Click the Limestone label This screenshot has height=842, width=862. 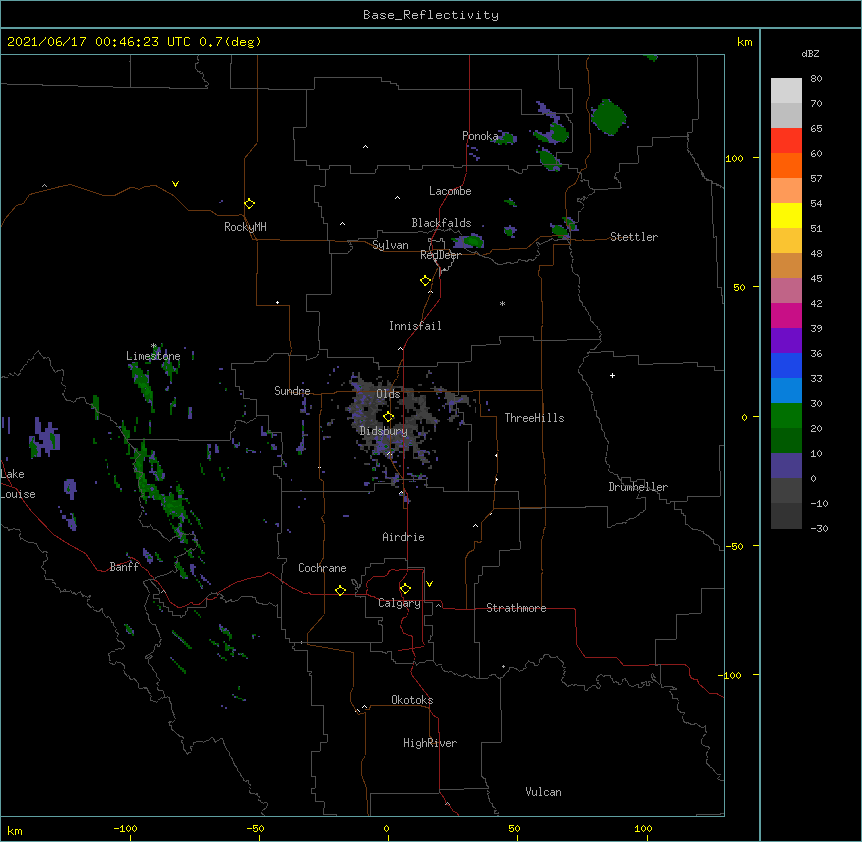point(153,356)
